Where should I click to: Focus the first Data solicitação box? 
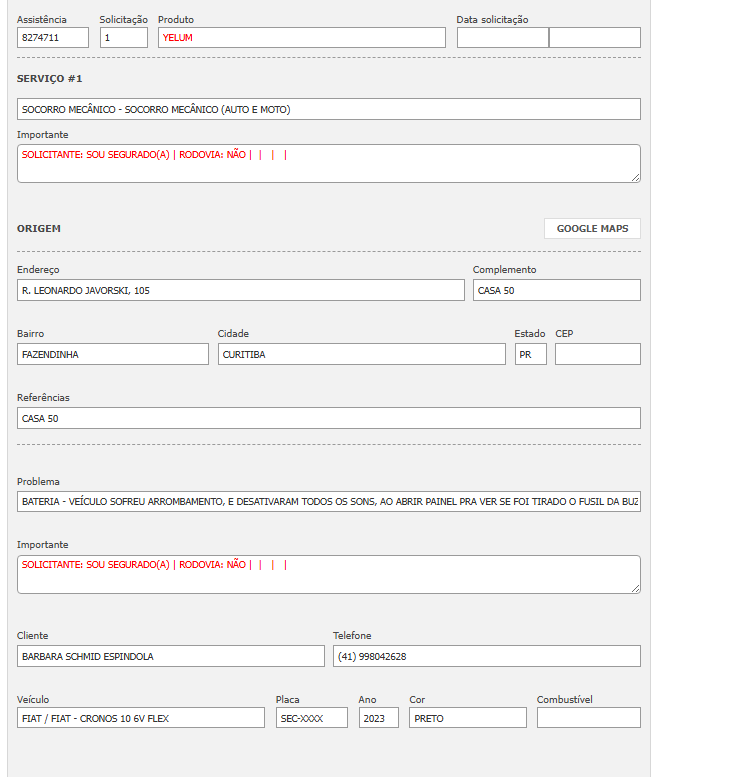click(x=502, y=38)
